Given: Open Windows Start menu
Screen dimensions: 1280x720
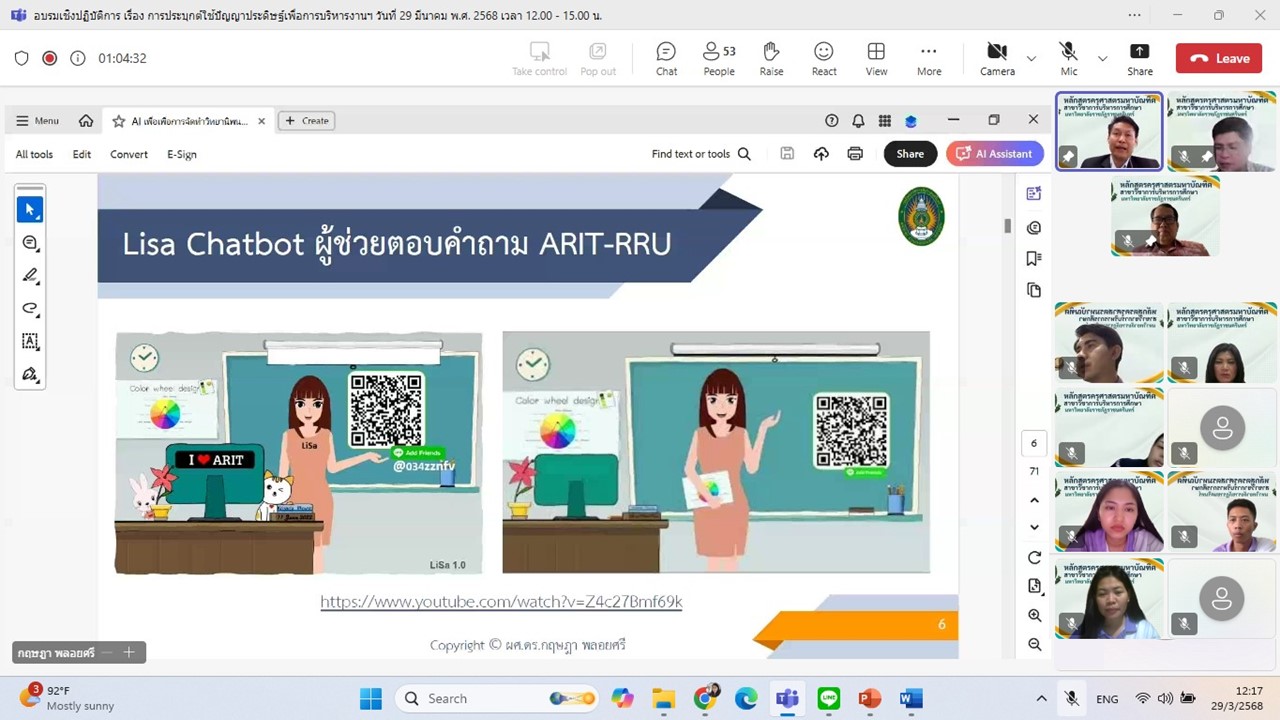Looking at the screenshot, I should [x=371, y=698].
